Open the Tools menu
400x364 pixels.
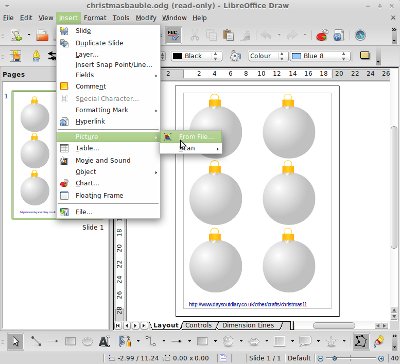pyautogui.click(x=121, y=18)
